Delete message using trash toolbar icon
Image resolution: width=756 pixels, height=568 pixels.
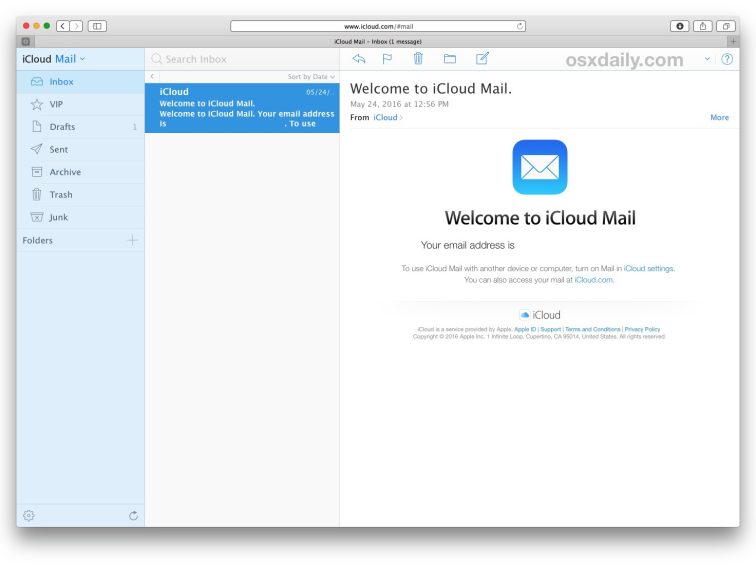pos(418,59)
